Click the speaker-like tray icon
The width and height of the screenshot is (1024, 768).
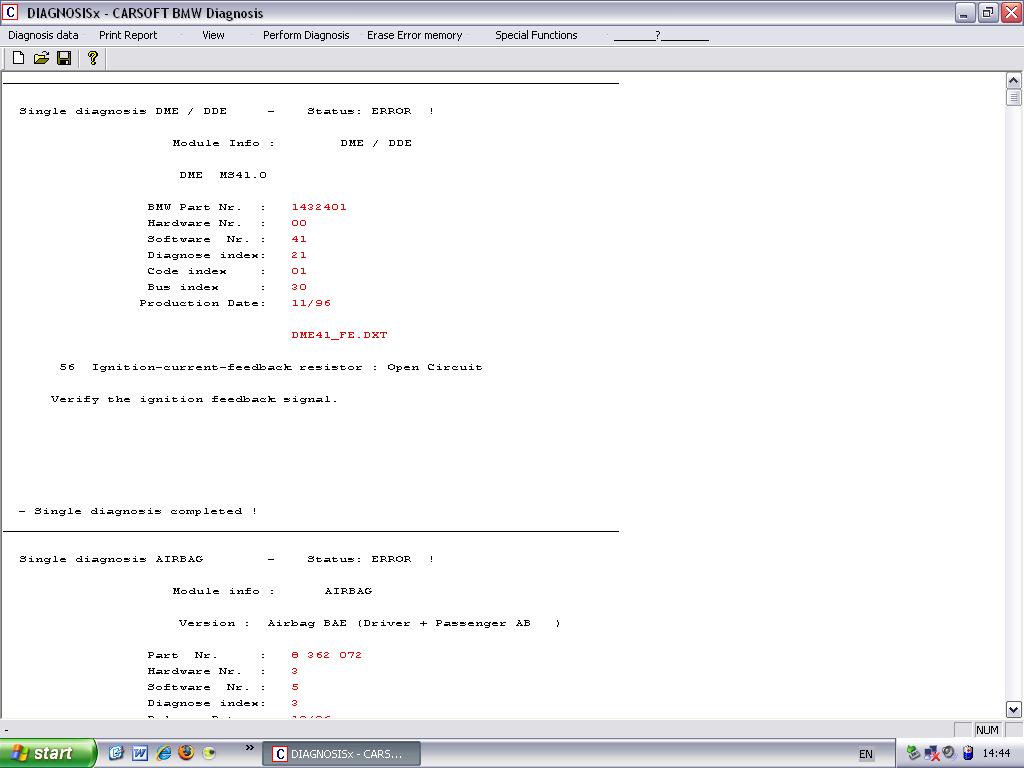tap(949, 753)
